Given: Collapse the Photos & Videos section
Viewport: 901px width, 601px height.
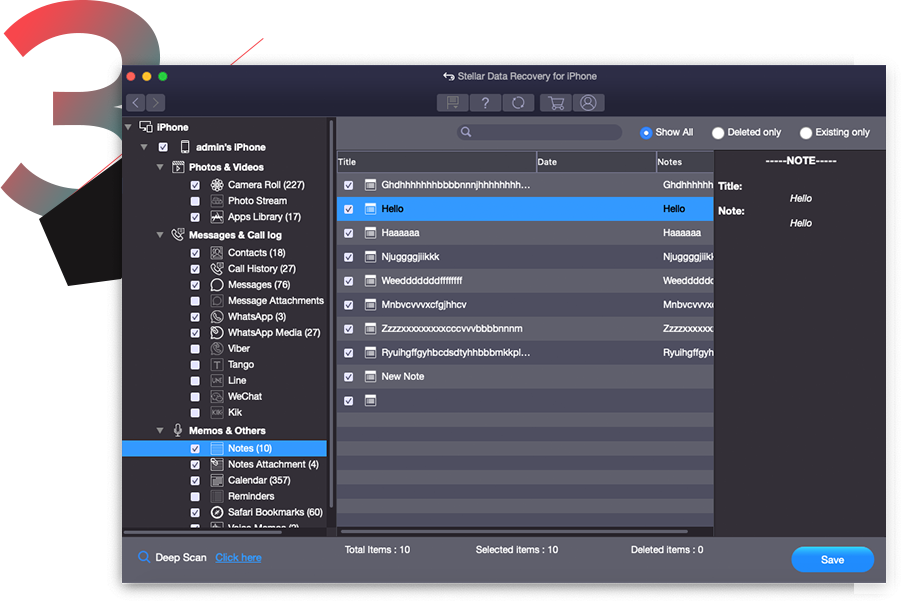Looking at the screenshot, I should [160, 166].
